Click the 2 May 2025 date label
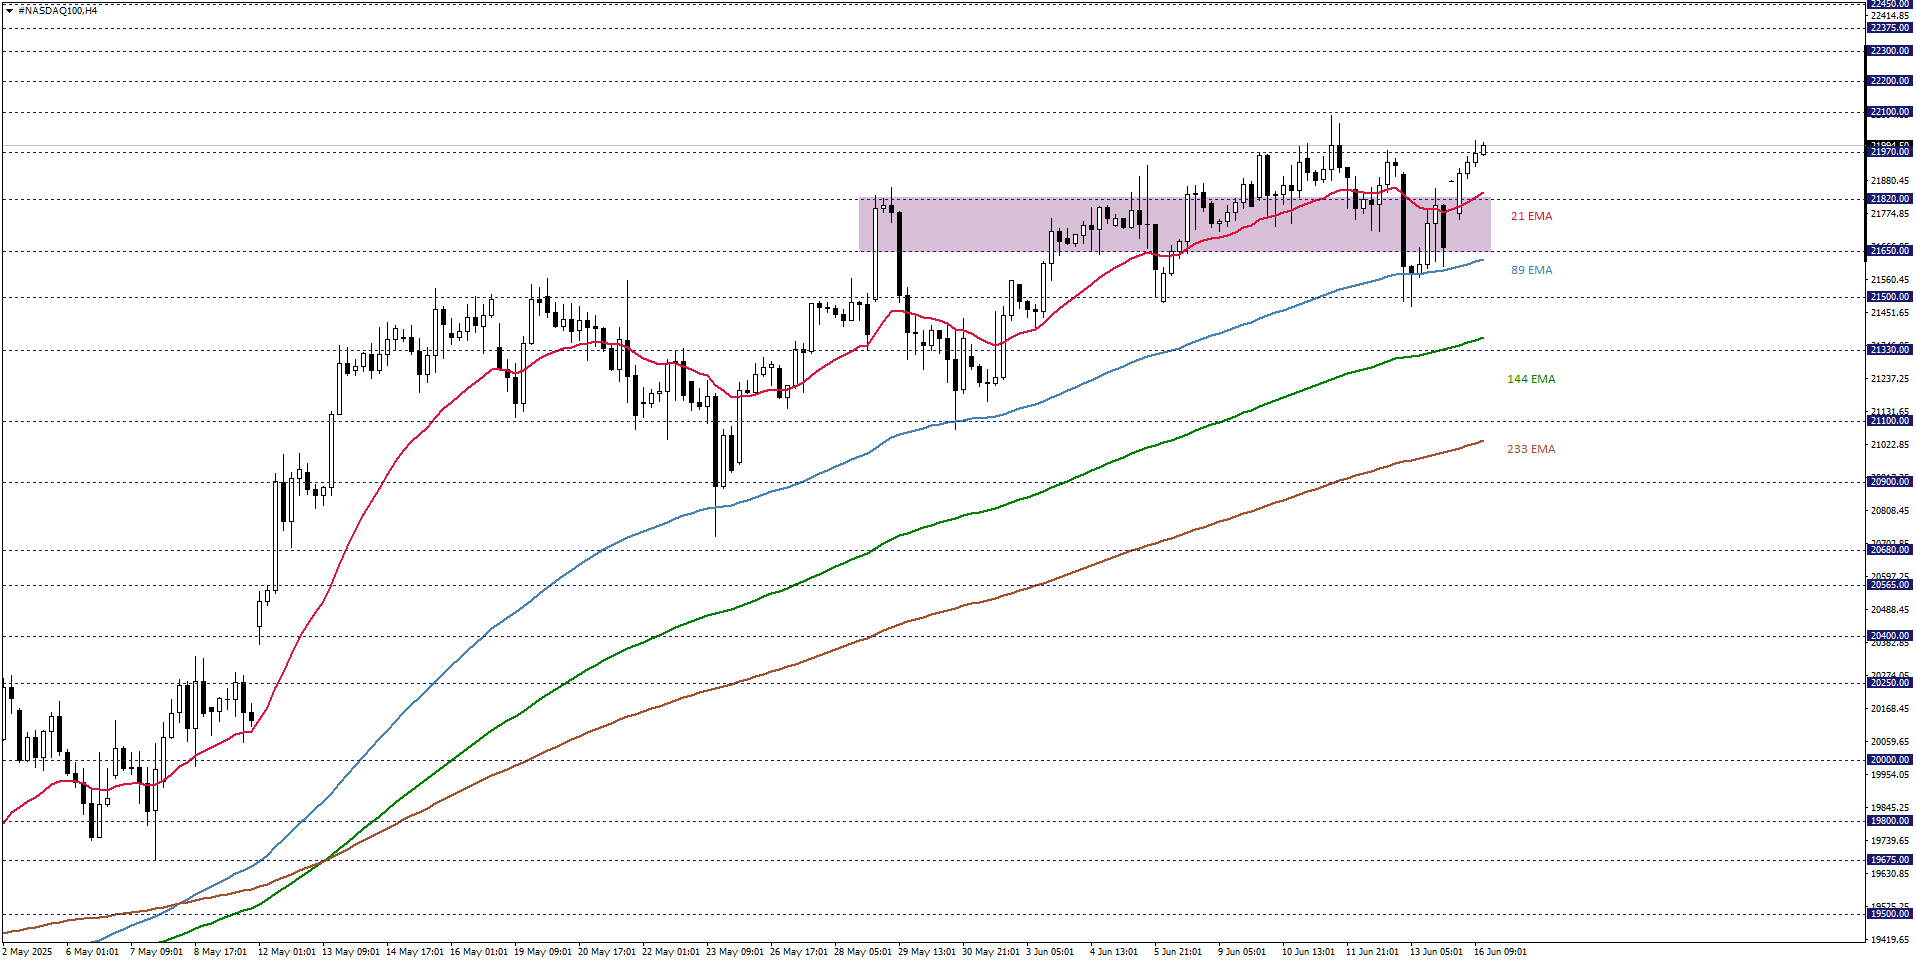The width and height of the screenshot is (1916, 963). coord(29,952)
